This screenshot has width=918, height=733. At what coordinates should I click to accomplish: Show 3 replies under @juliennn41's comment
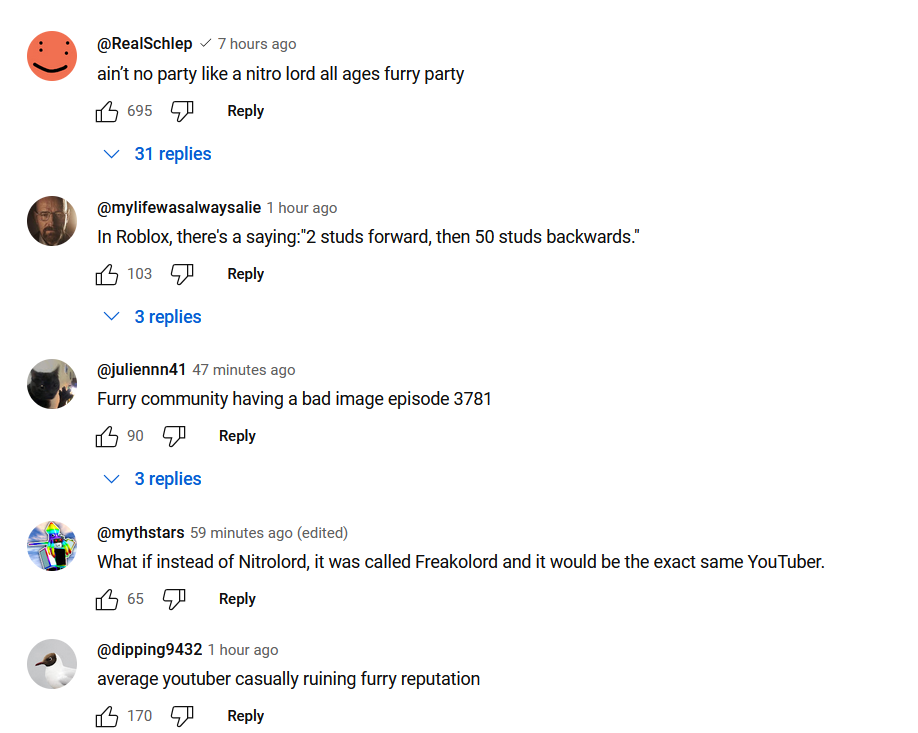[x=154, y=479]
